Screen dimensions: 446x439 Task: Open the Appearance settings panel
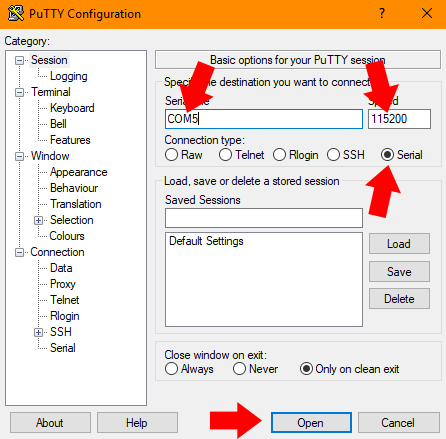tap(79, 172)
